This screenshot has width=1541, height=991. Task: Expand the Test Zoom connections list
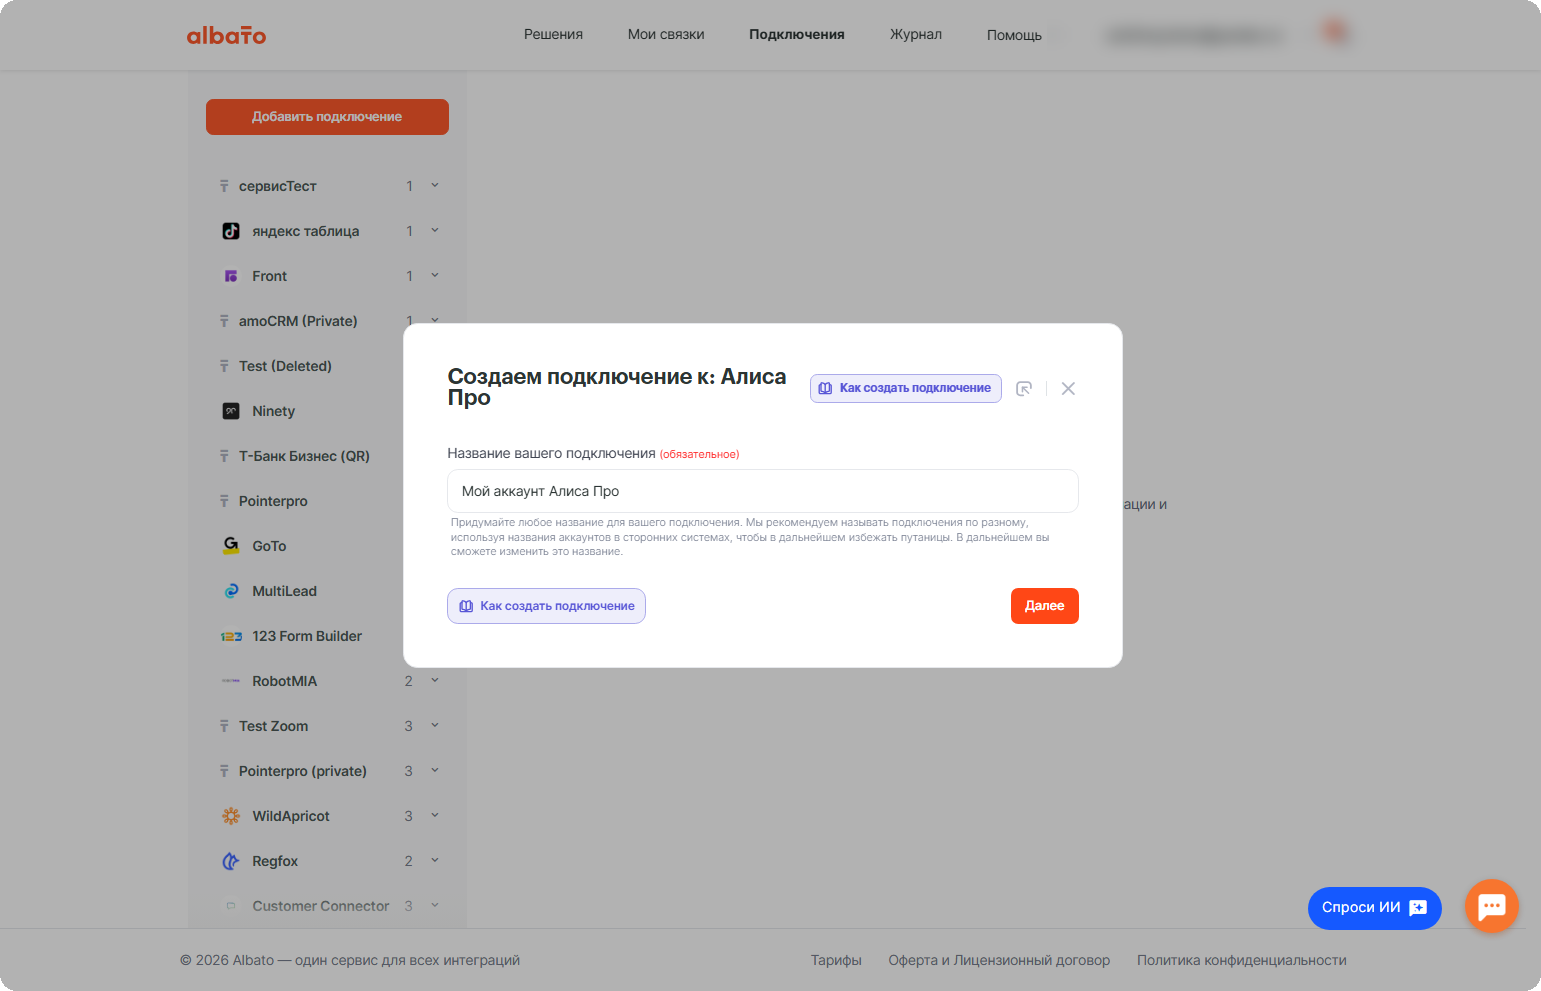(x=435, y=725)
